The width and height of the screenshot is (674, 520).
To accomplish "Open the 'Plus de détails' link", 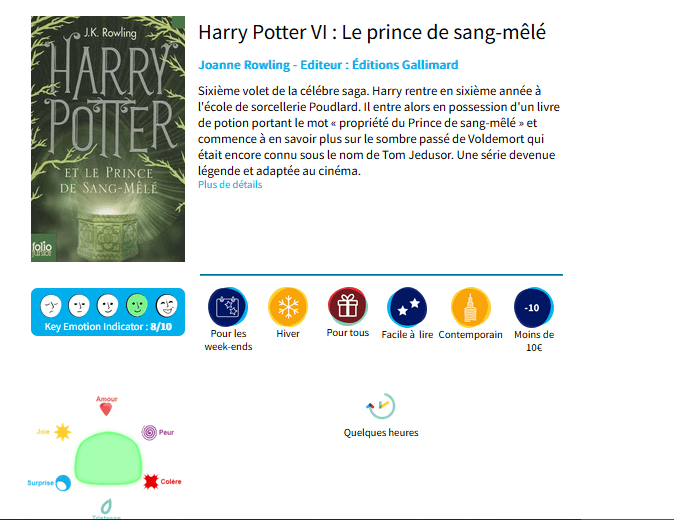I will click(x=230, y=185).
